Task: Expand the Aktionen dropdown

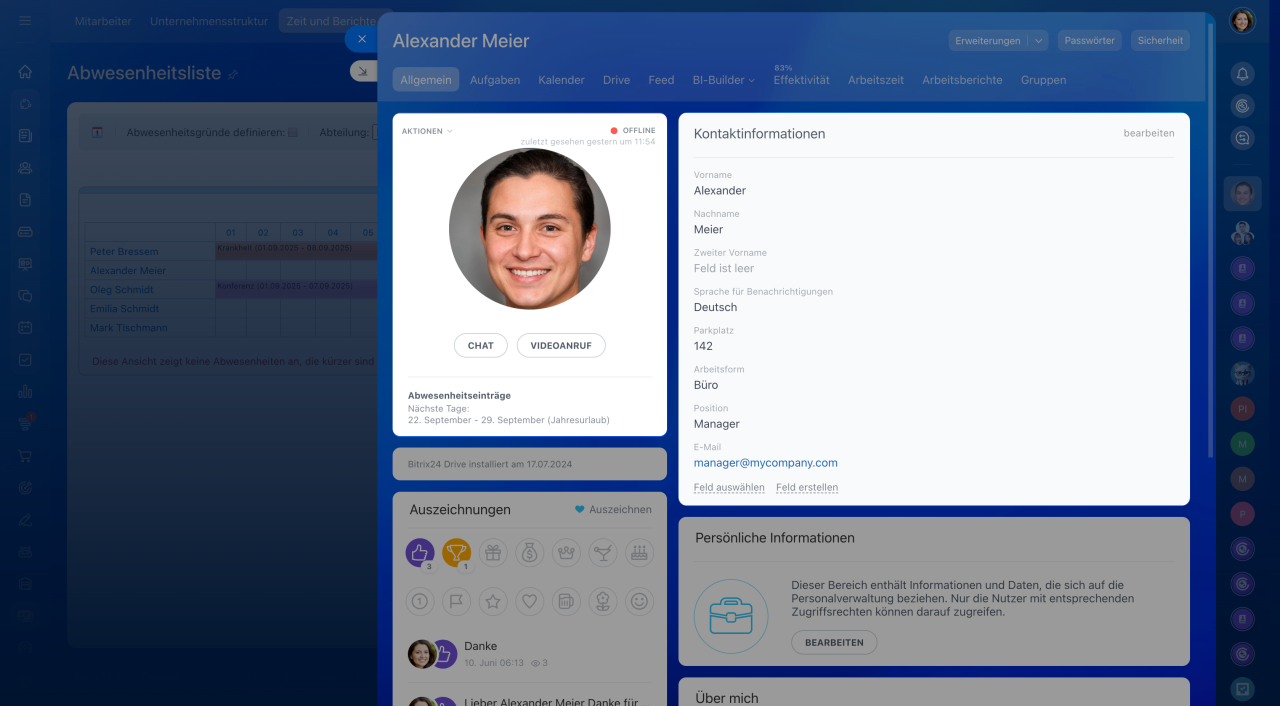Action: pyautogui.click(x=427, y=131)
